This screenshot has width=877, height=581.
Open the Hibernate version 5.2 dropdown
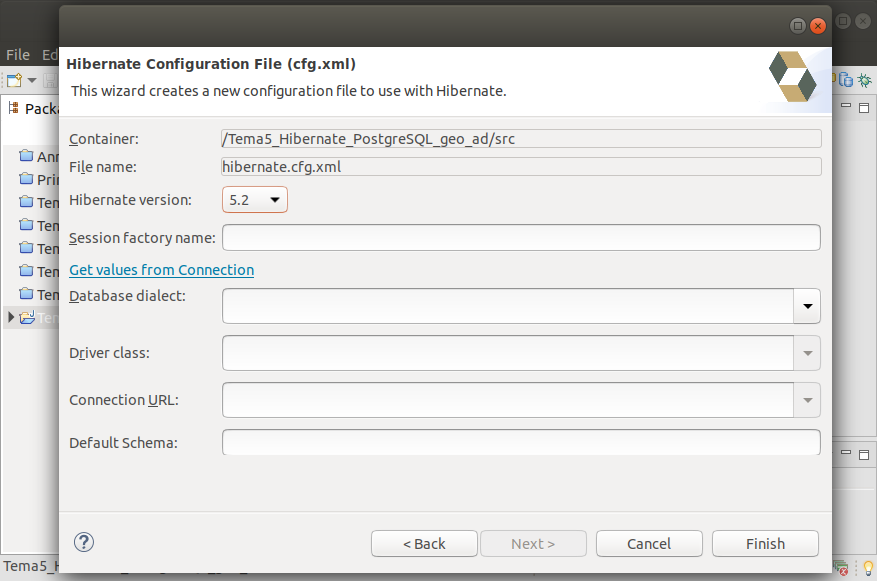pos(254,200)
